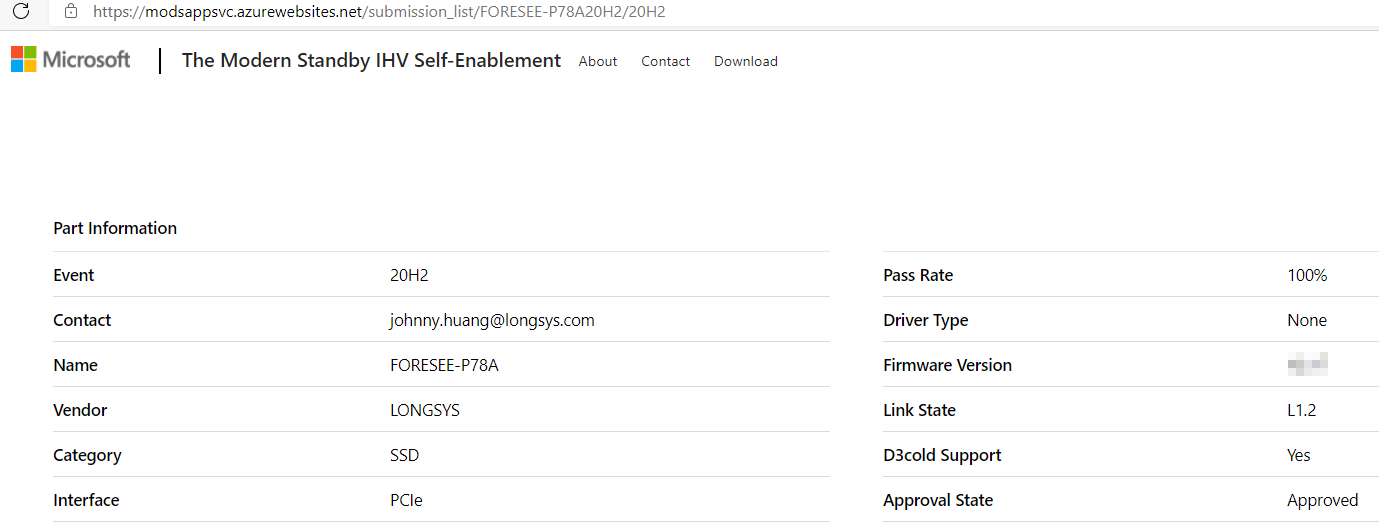The image size is (1379, 528).
Task: Select the D3cold Support label
Action: (x=942, y=455)
